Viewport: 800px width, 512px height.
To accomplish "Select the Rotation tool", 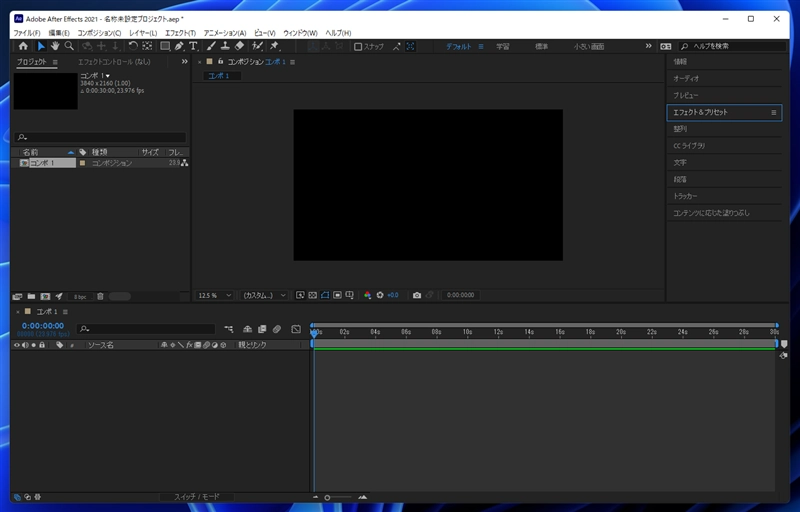I will 133,46.
